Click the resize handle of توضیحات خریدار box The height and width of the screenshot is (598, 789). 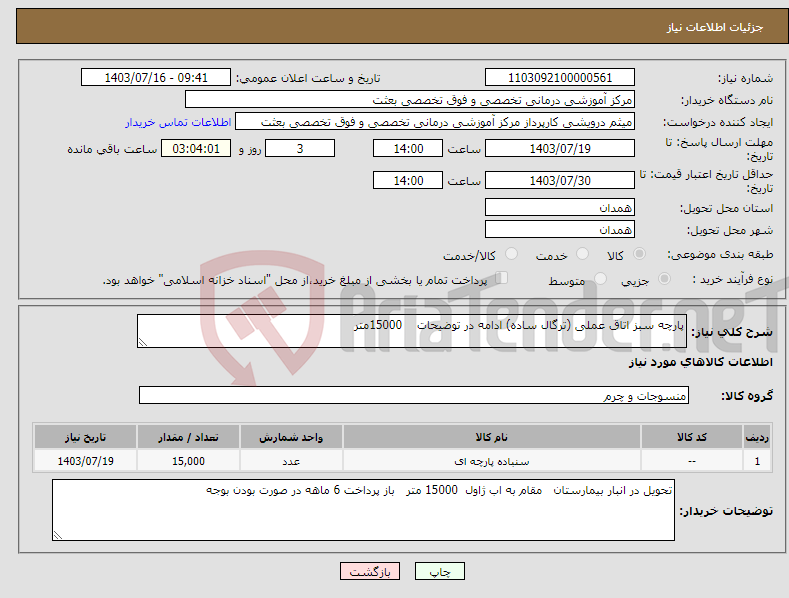(58, 535)
